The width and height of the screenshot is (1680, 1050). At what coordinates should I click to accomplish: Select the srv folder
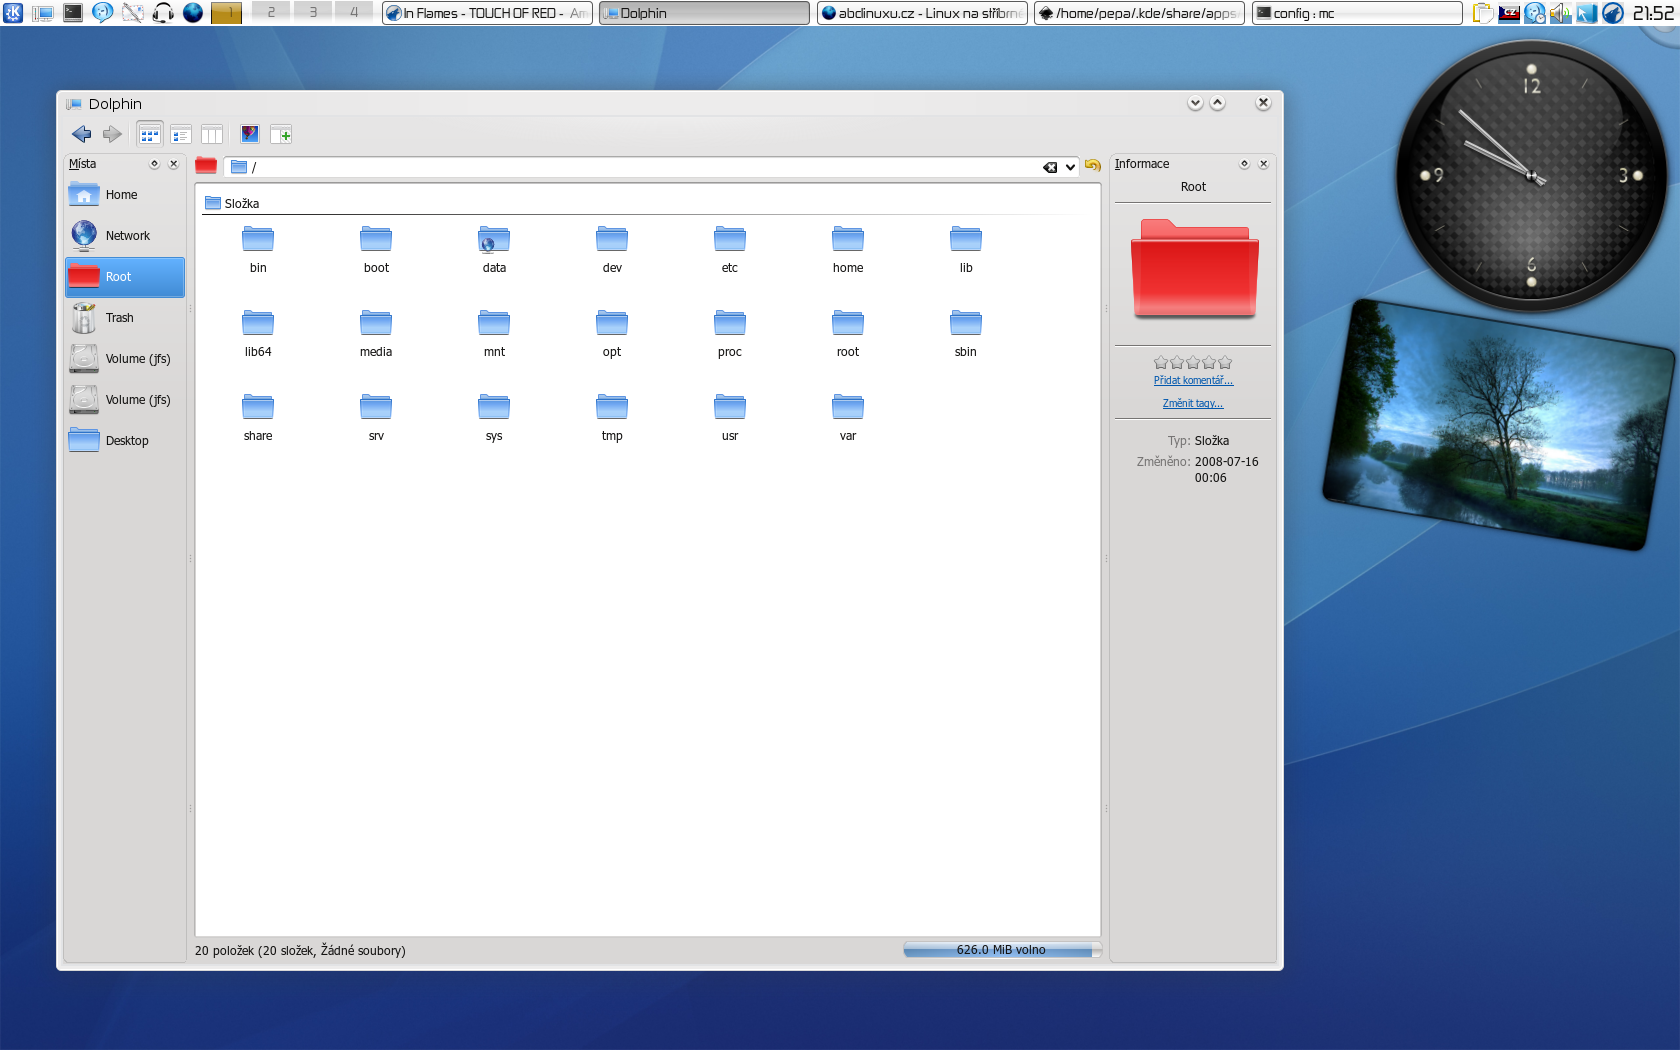point(376,418)
